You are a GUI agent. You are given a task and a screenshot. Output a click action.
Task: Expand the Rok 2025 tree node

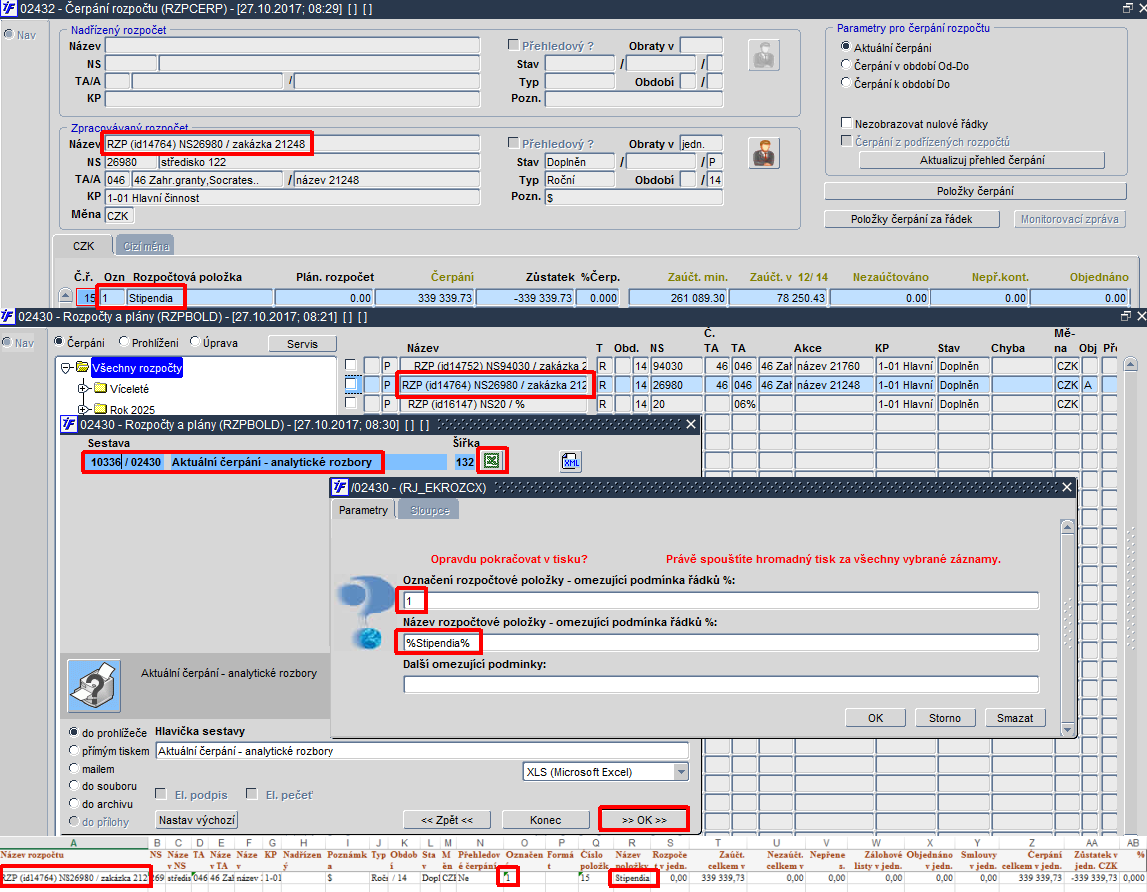point(83,409)
